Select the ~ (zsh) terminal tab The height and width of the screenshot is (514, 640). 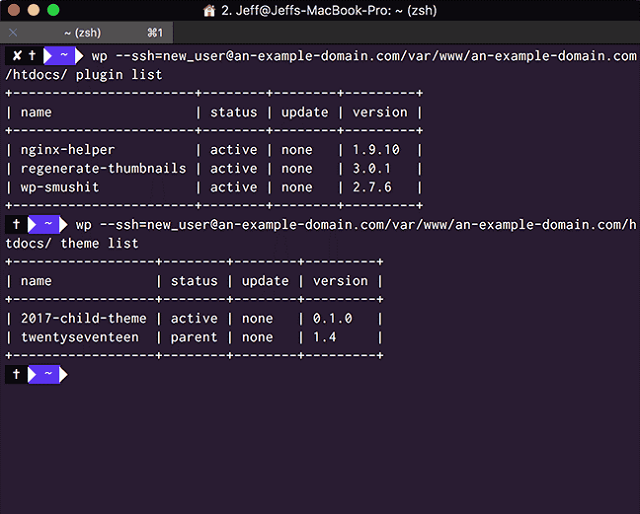[87, 33]
